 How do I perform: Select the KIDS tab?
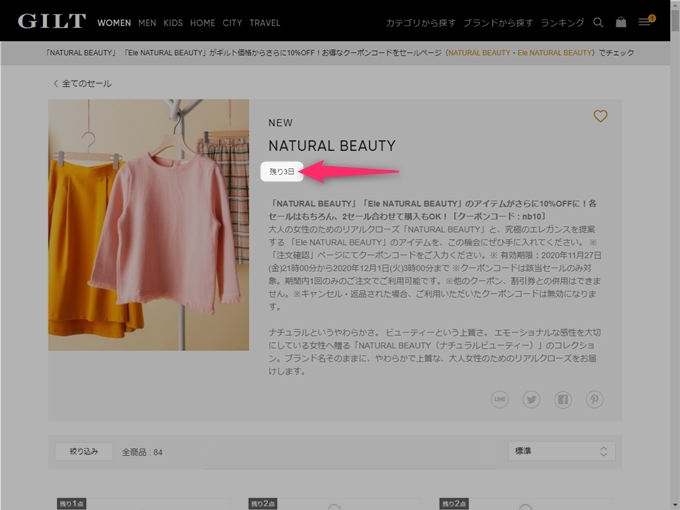173,23
